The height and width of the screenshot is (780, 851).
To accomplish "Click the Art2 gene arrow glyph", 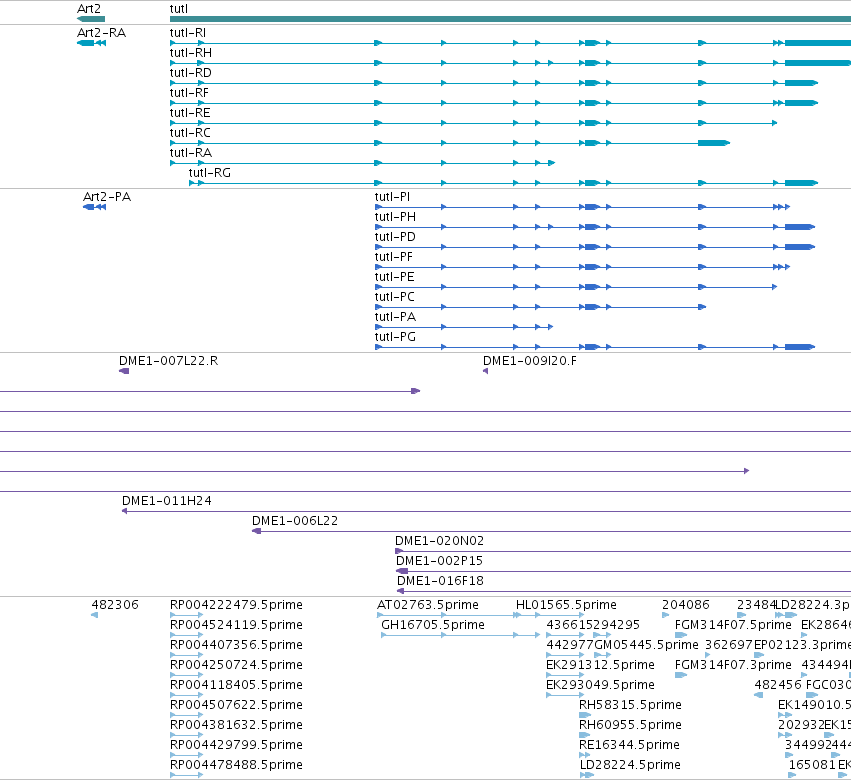I will [91, 19].
